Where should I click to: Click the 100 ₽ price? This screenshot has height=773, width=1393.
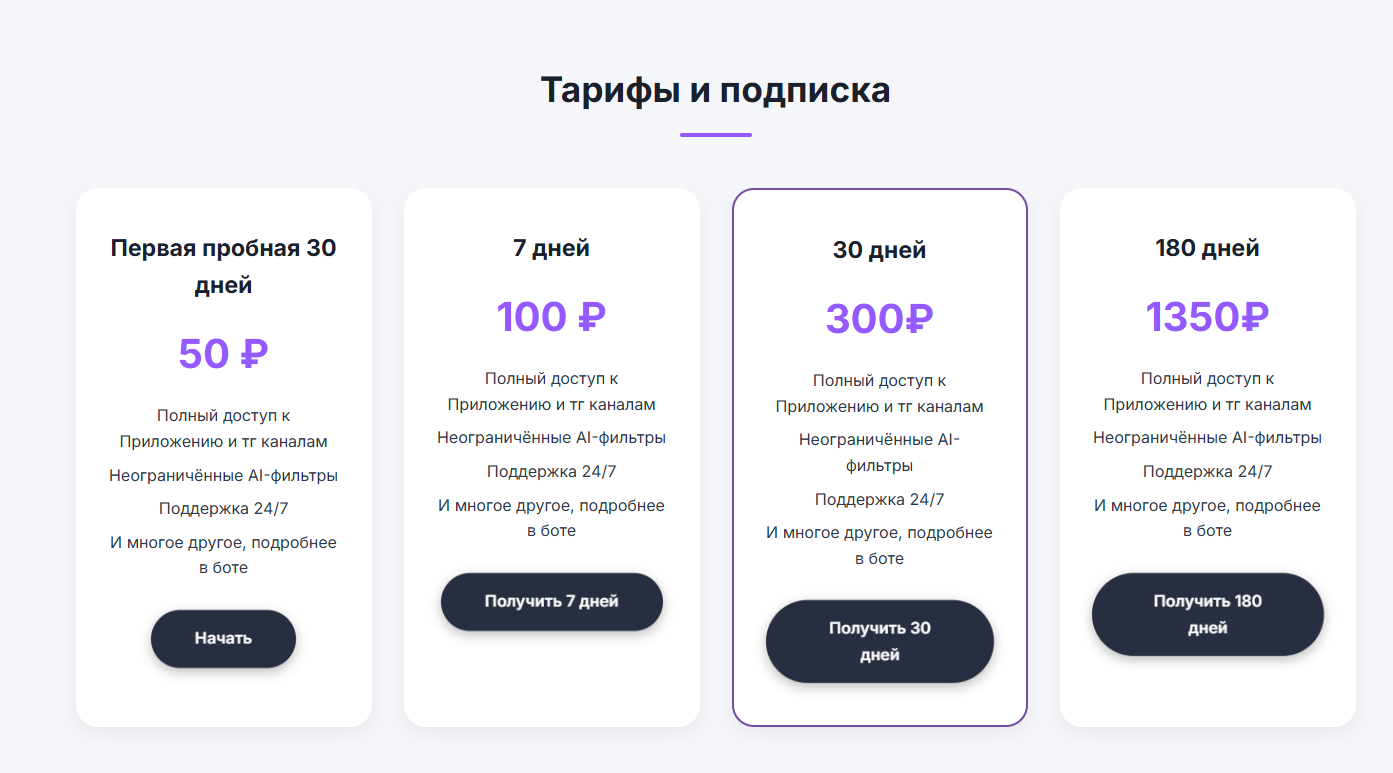[x=551, y=316]
